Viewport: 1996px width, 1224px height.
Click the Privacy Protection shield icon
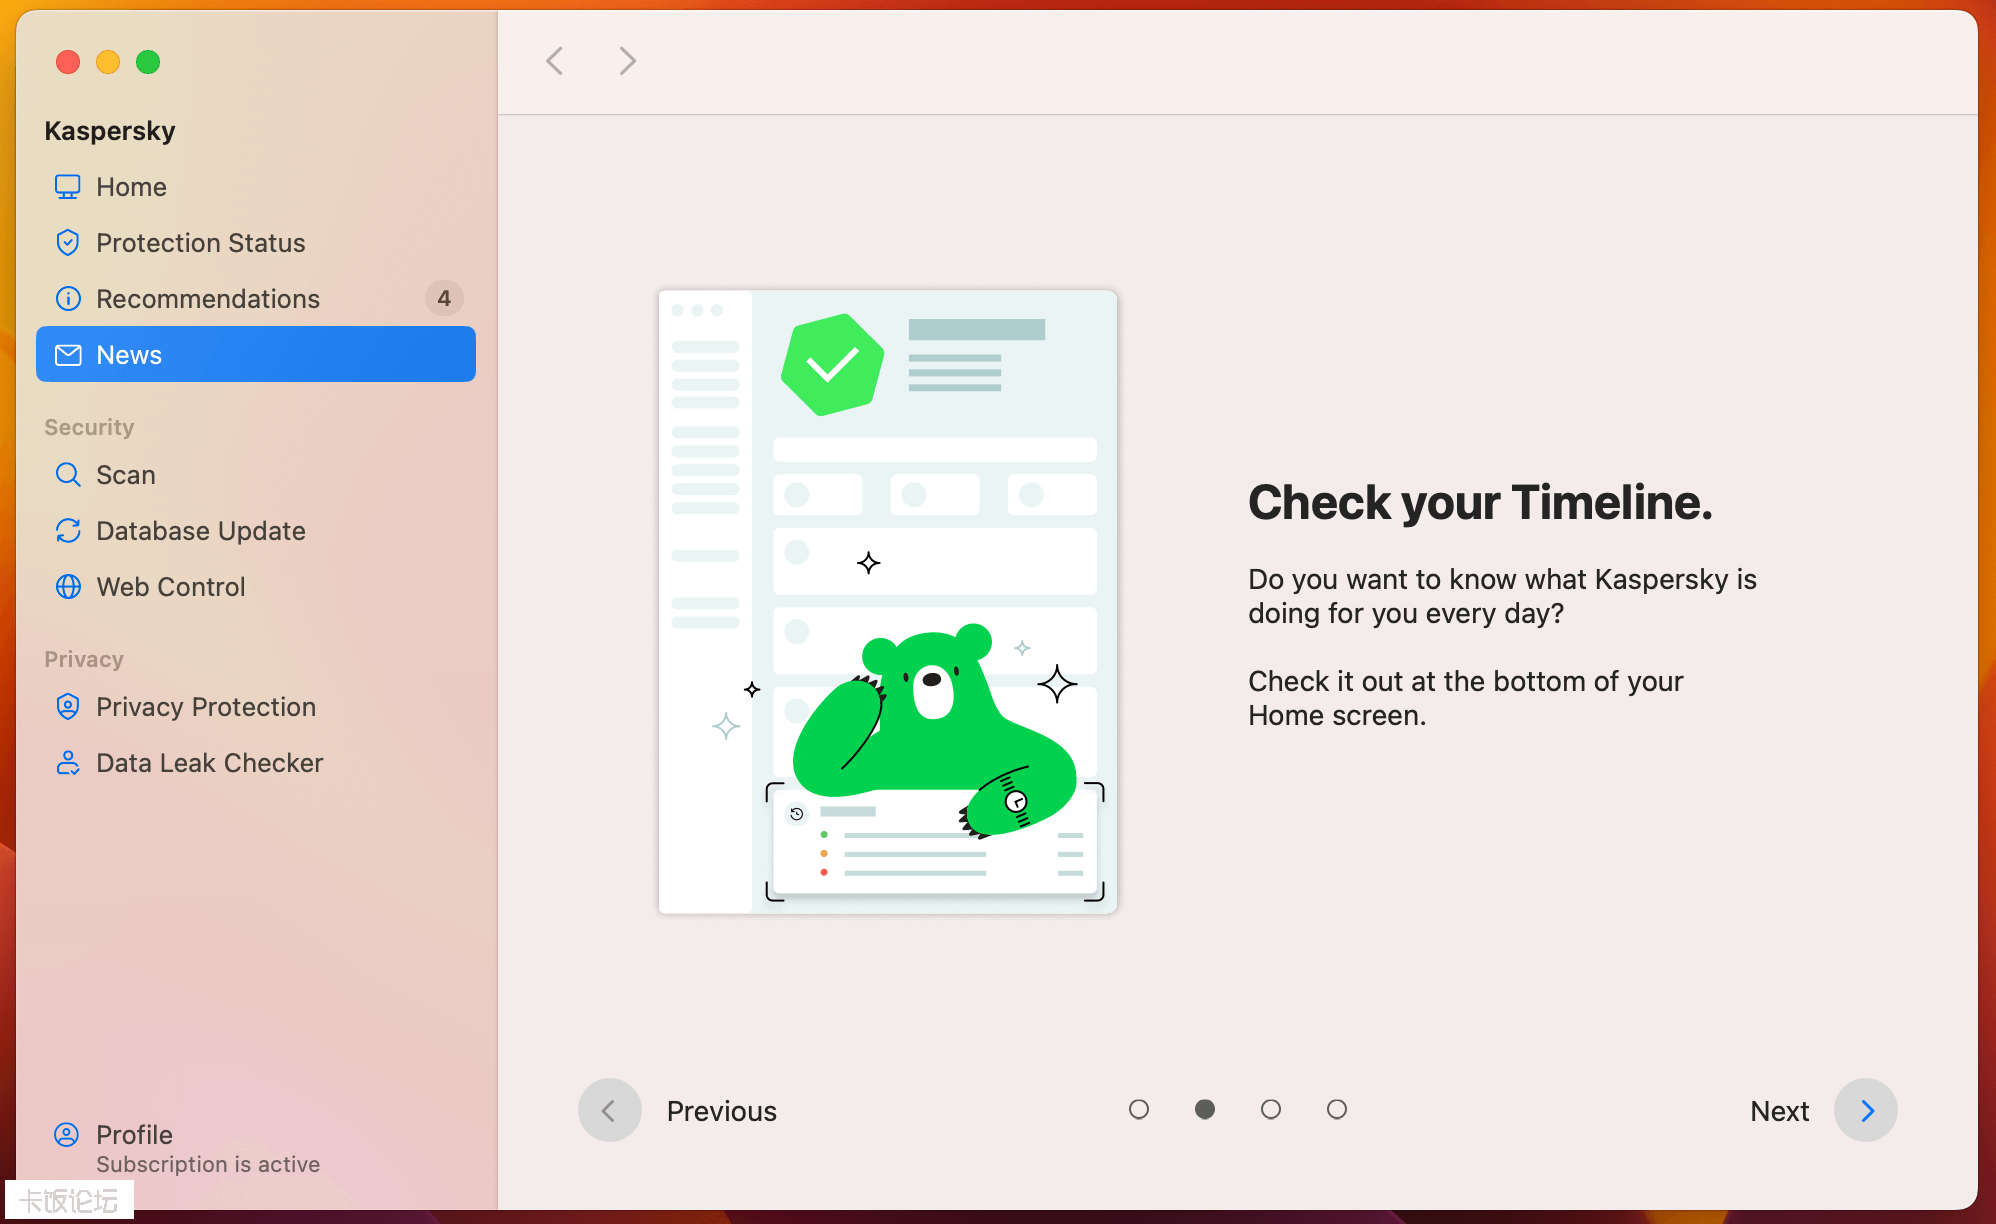pyautogui.click(x=68, y=707)
